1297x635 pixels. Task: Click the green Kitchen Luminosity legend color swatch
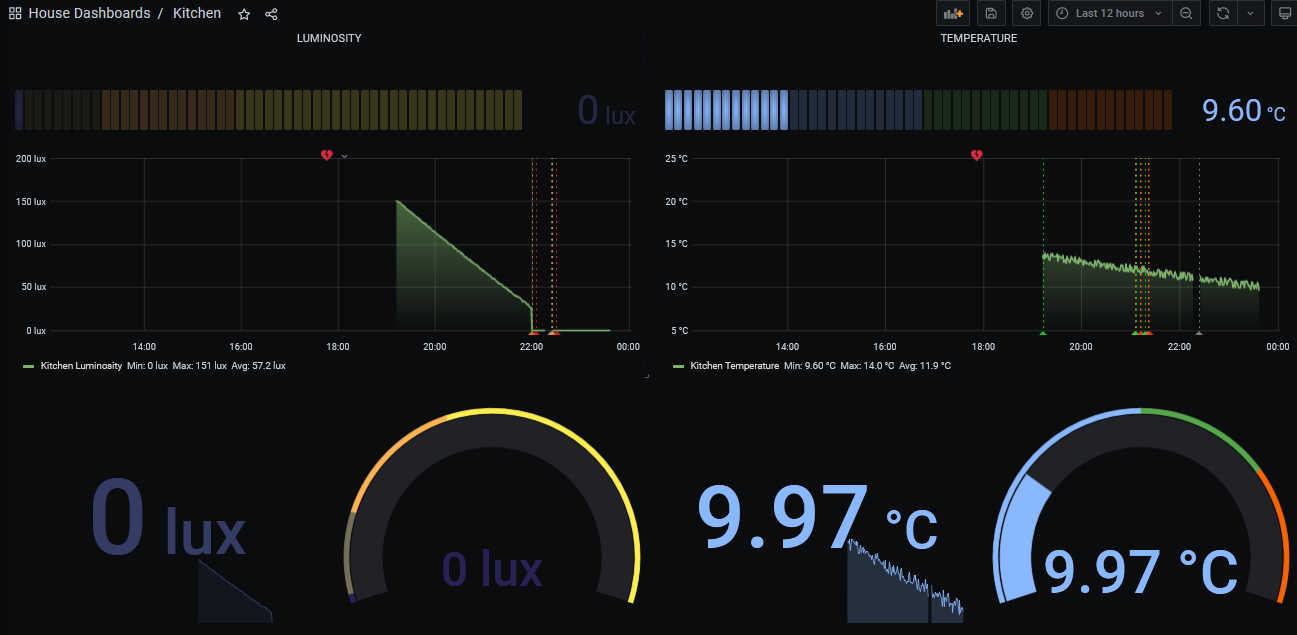(x=28, y=366)
